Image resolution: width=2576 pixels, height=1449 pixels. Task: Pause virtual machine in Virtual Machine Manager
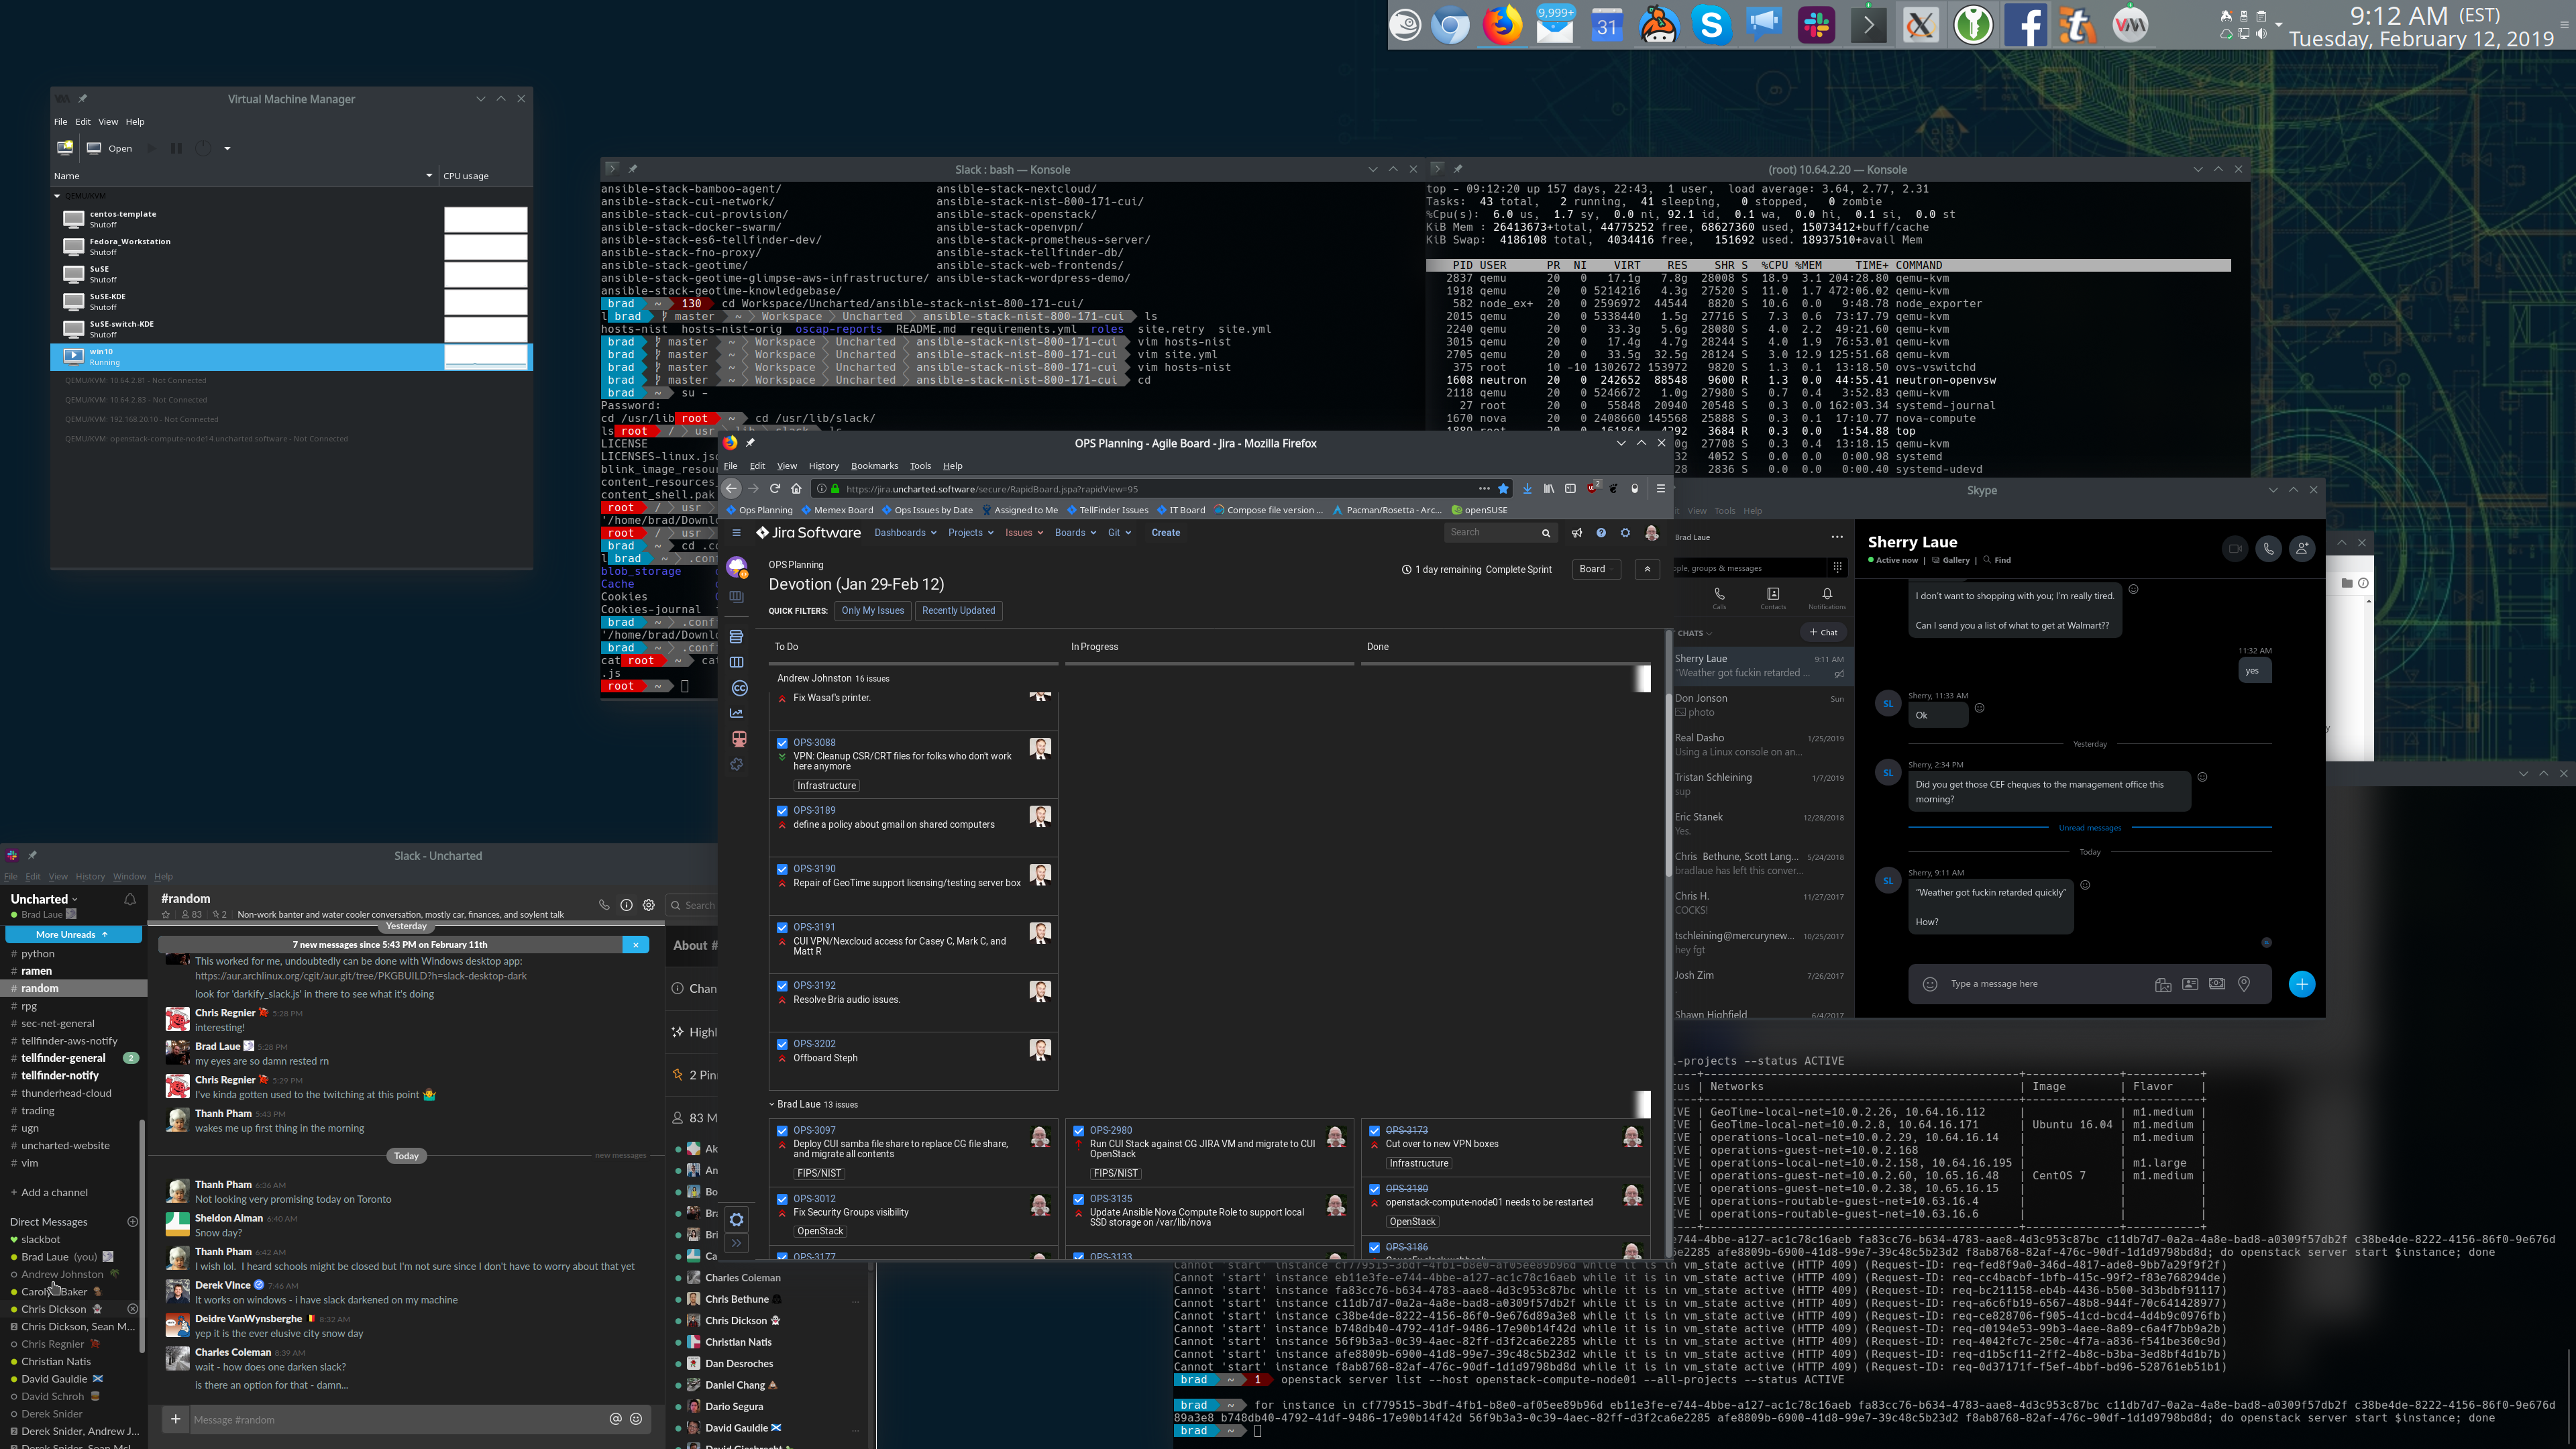(176, 148)
